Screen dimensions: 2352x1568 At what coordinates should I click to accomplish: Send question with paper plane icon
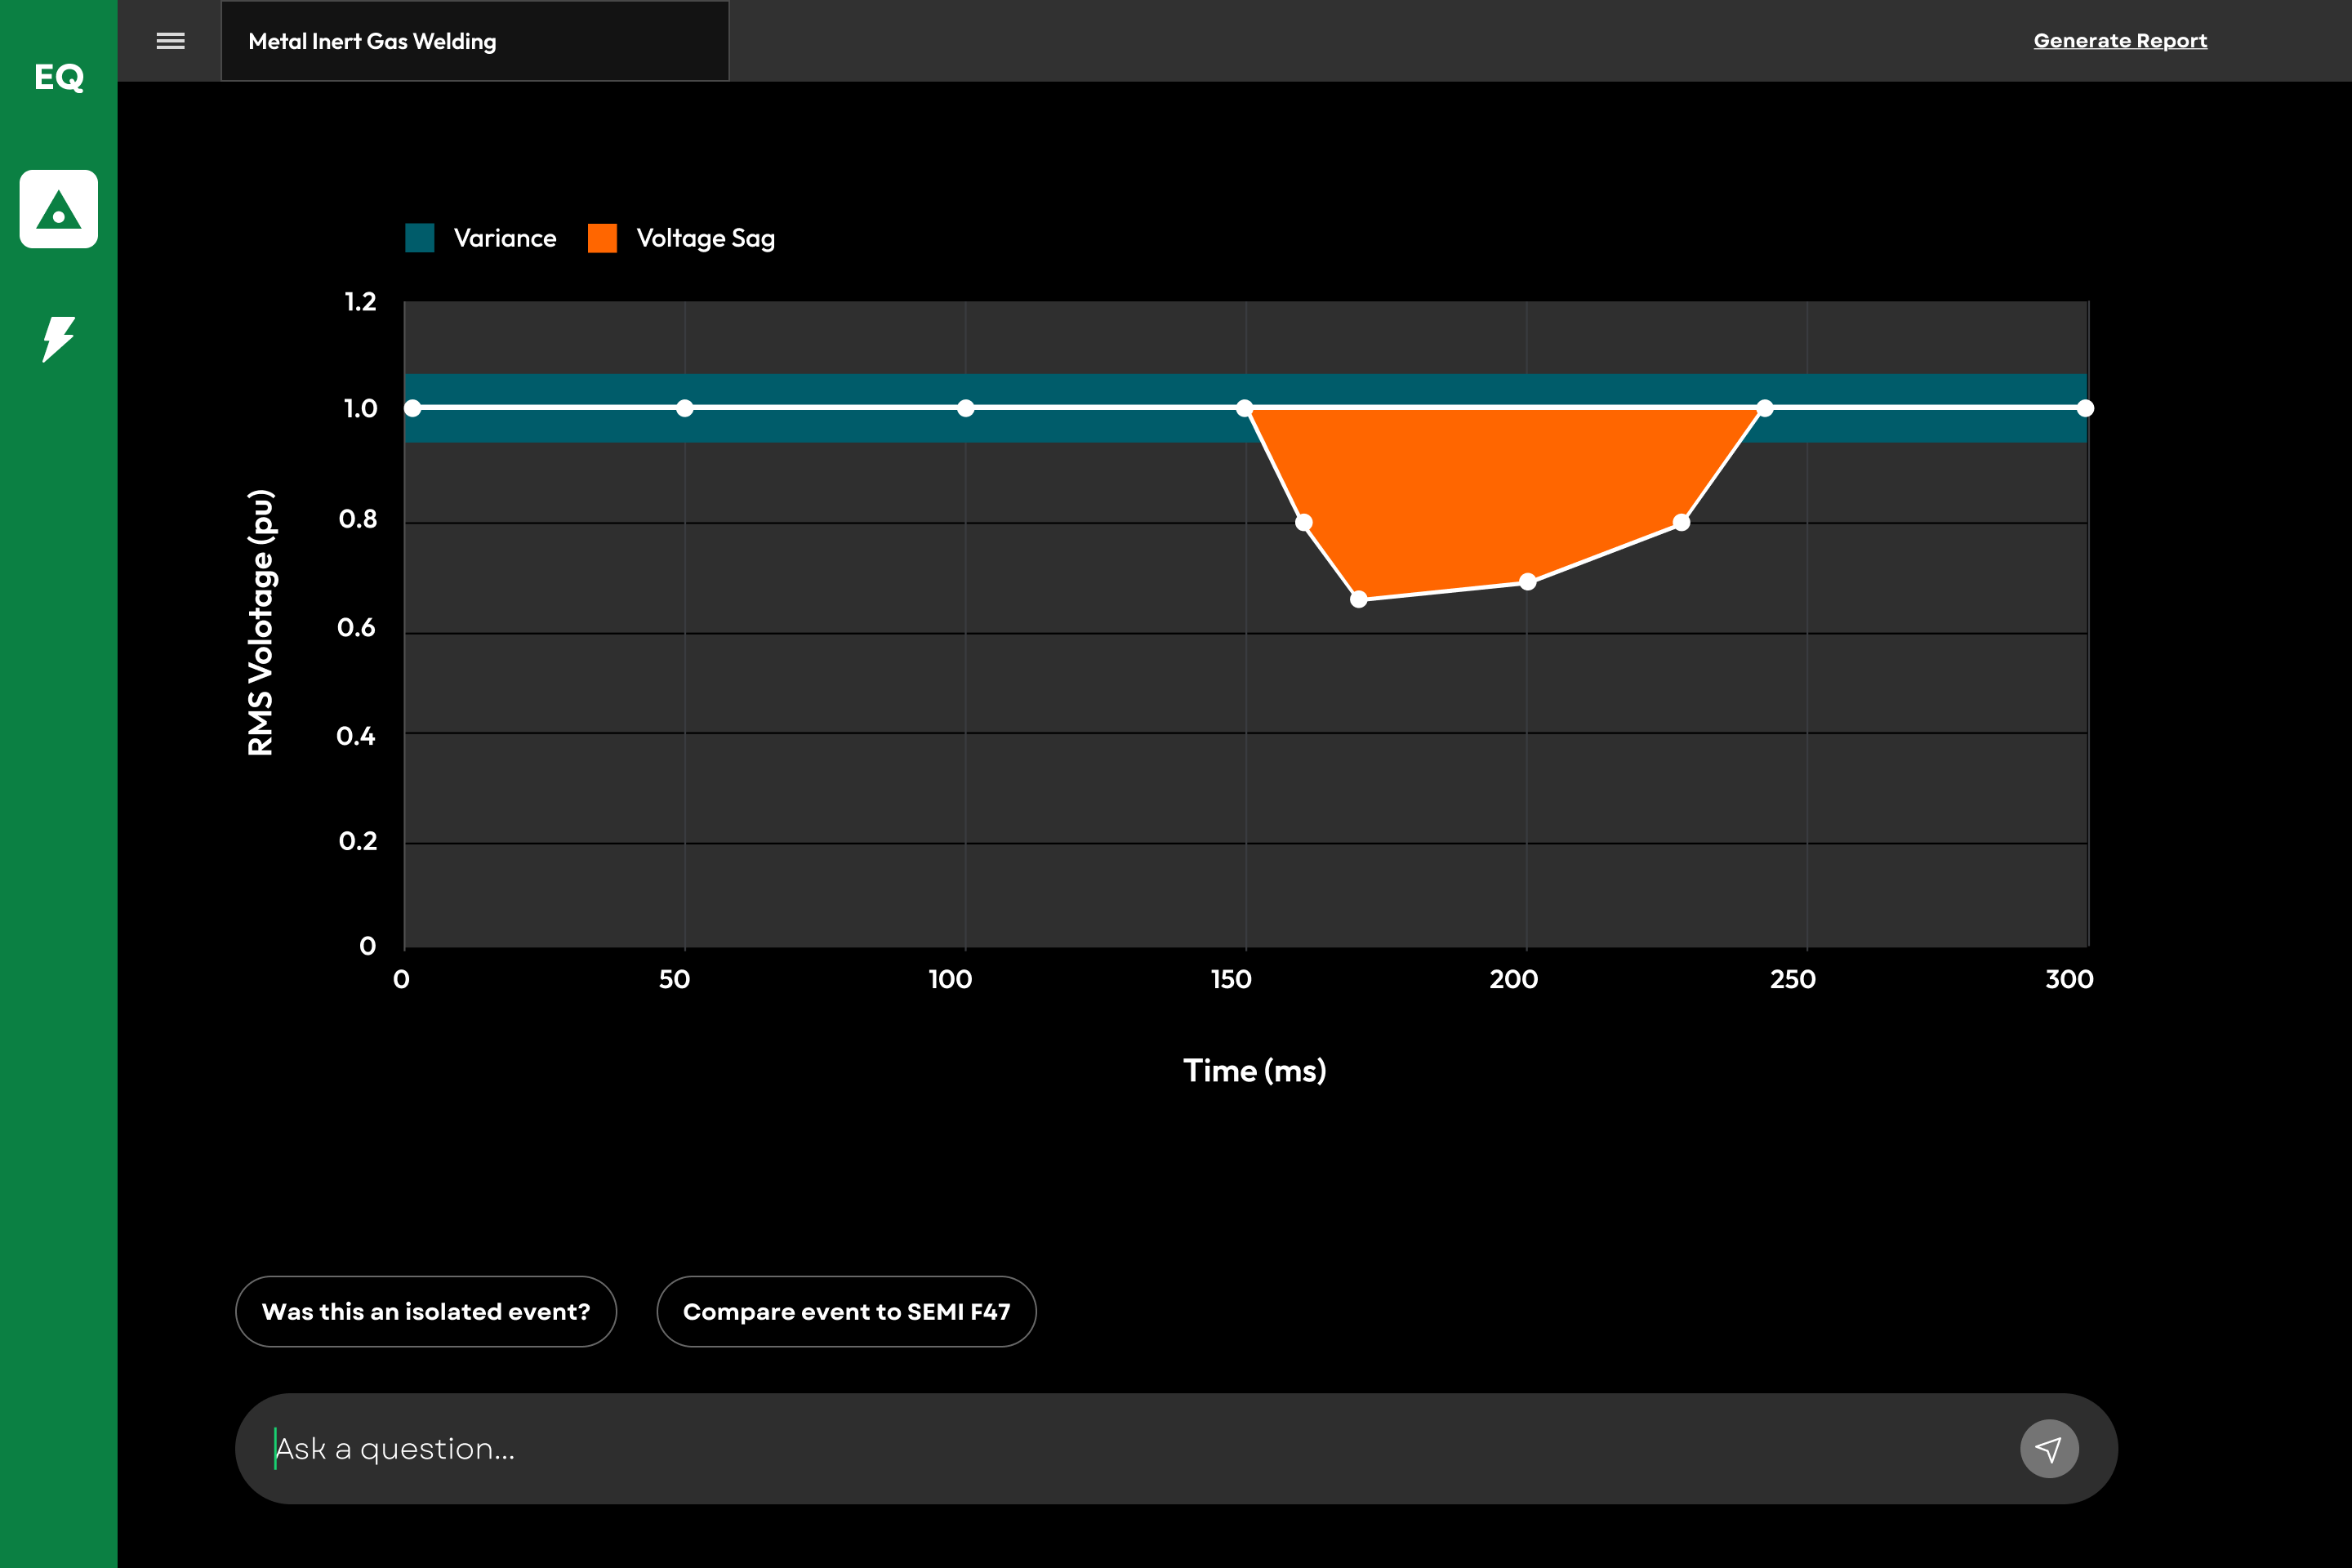coord(2049,1448)
